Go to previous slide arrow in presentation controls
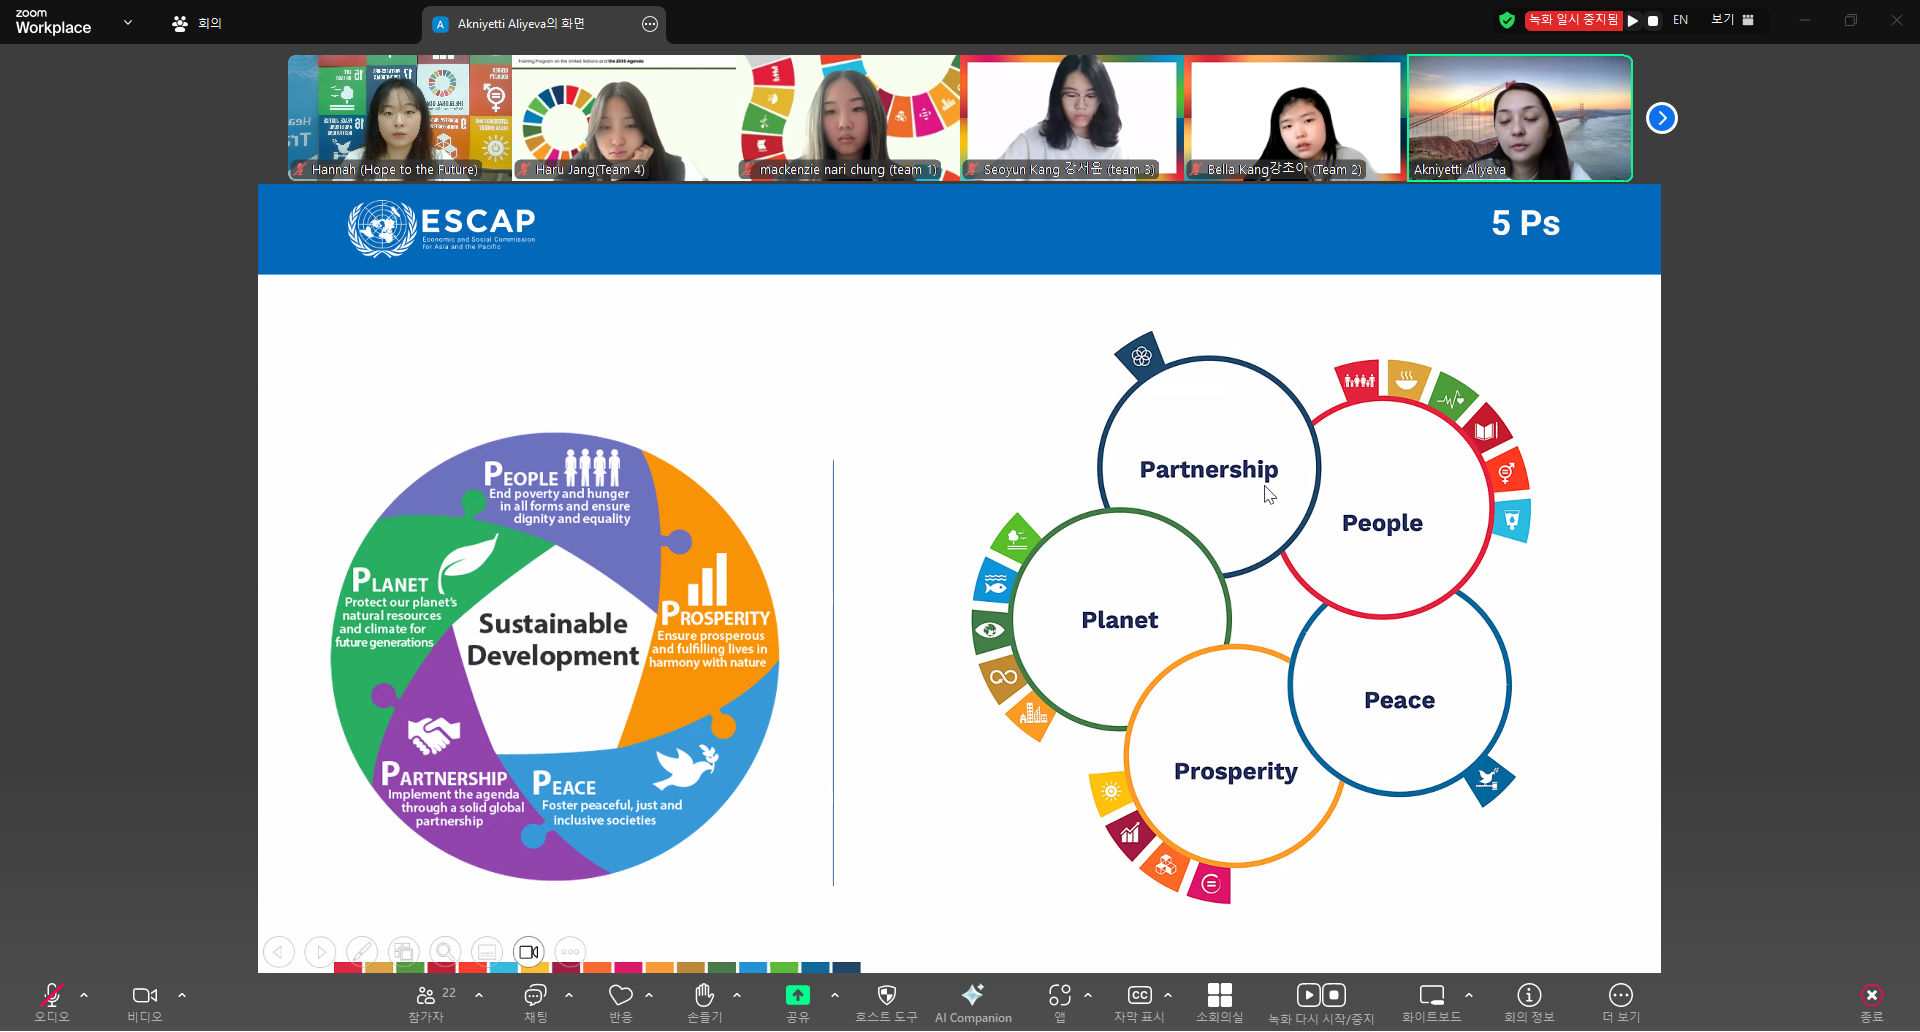The height and width of the screenshot is (1032, 1920). (279, 952)
